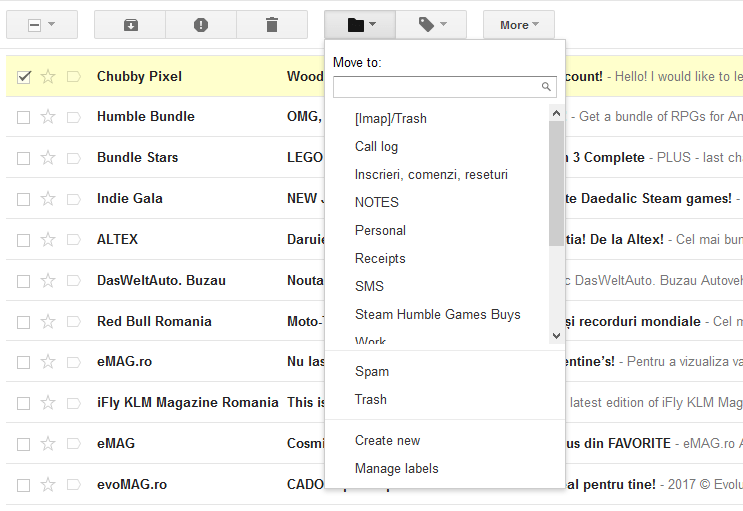The image size is (743, 511).
Task: Uncheck the Chubby Pixel email
Action: (24, 77)
